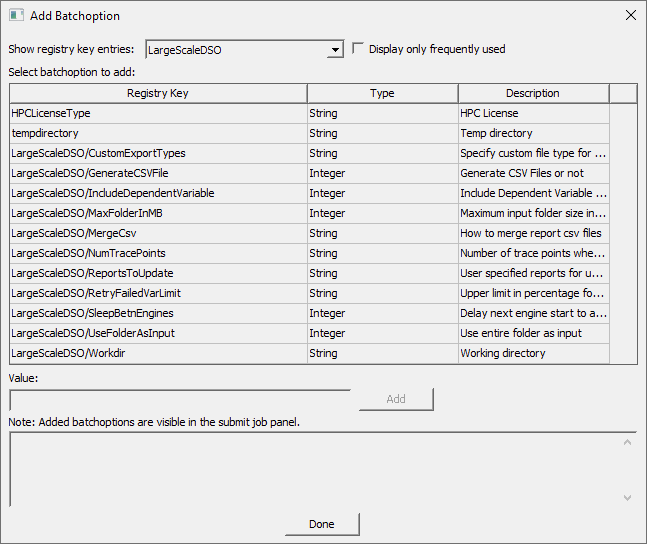Click Number of trace points description
This screenshot has height=544, width=647.
534,253
